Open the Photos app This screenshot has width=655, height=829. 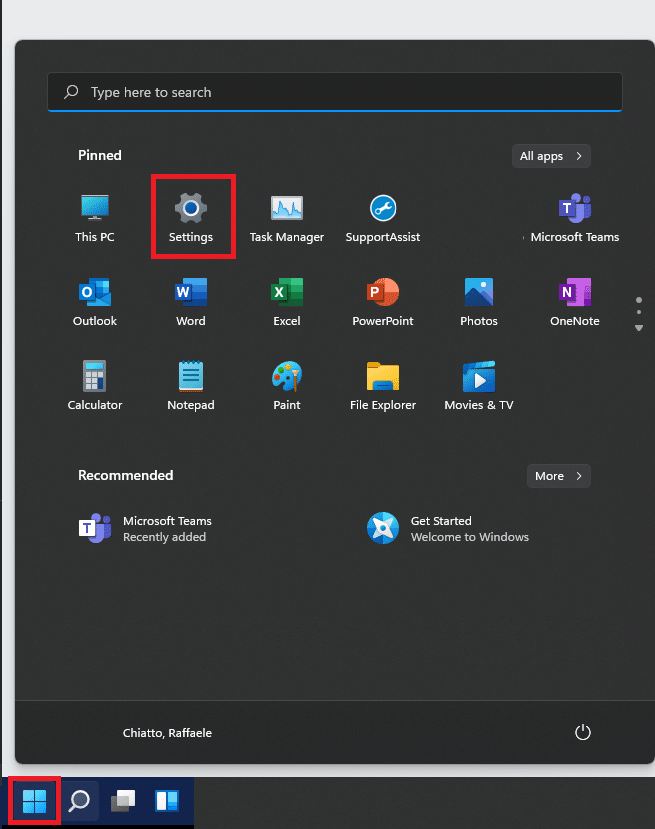[x=479, y=302]
